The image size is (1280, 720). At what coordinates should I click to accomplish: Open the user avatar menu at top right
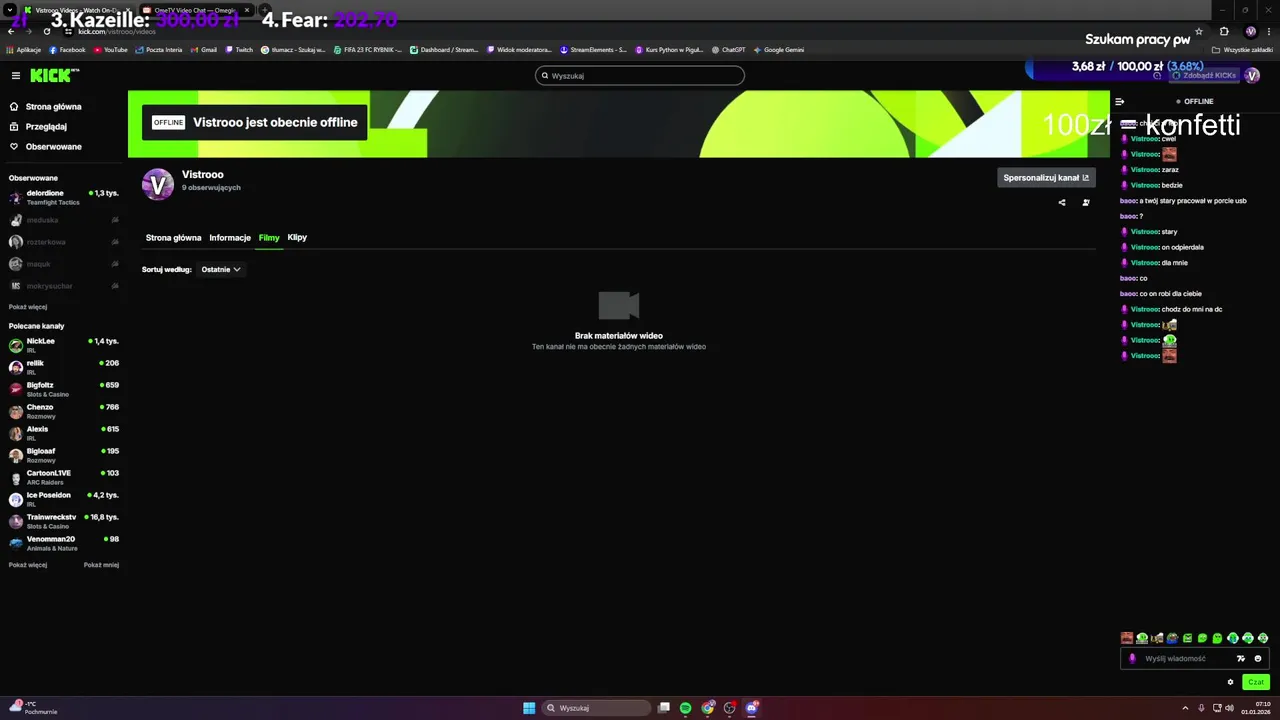[1252, 76]
